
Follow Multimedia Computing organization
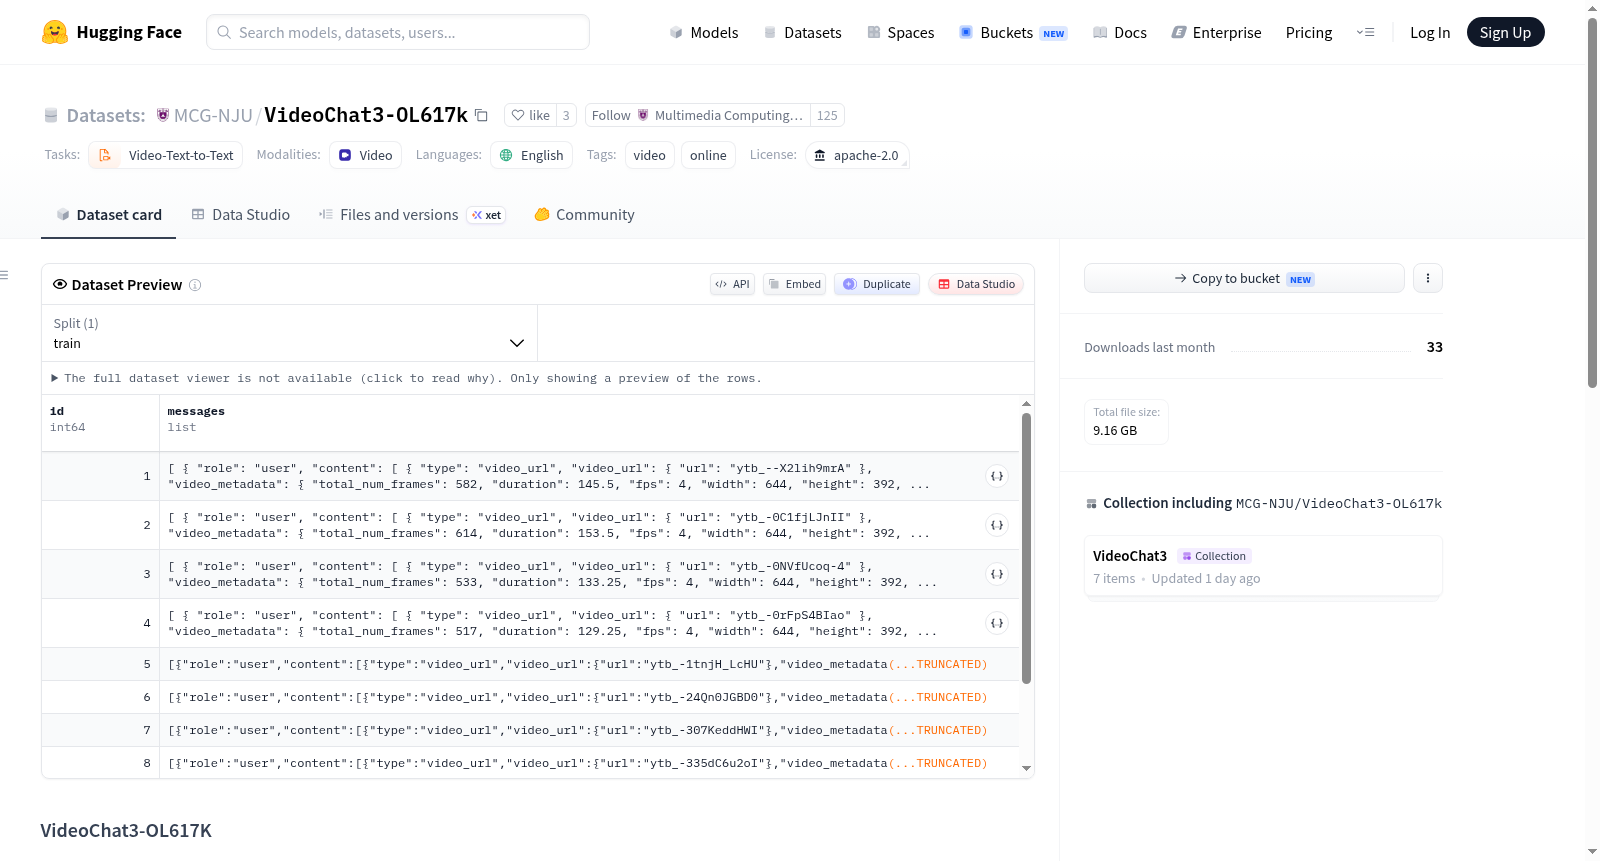697,115
